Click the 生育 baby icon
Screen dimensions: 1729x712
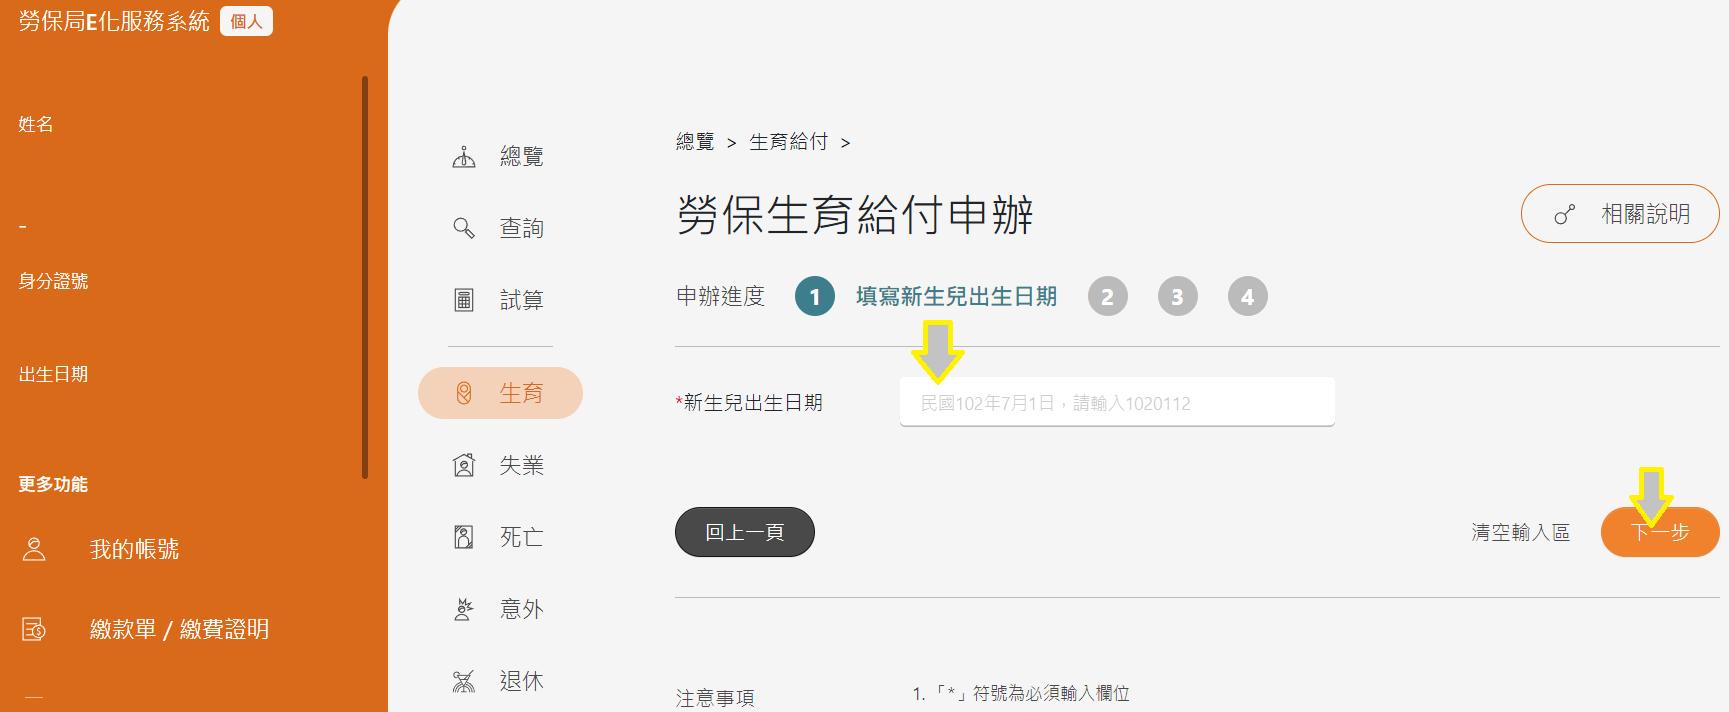[464, 393]
